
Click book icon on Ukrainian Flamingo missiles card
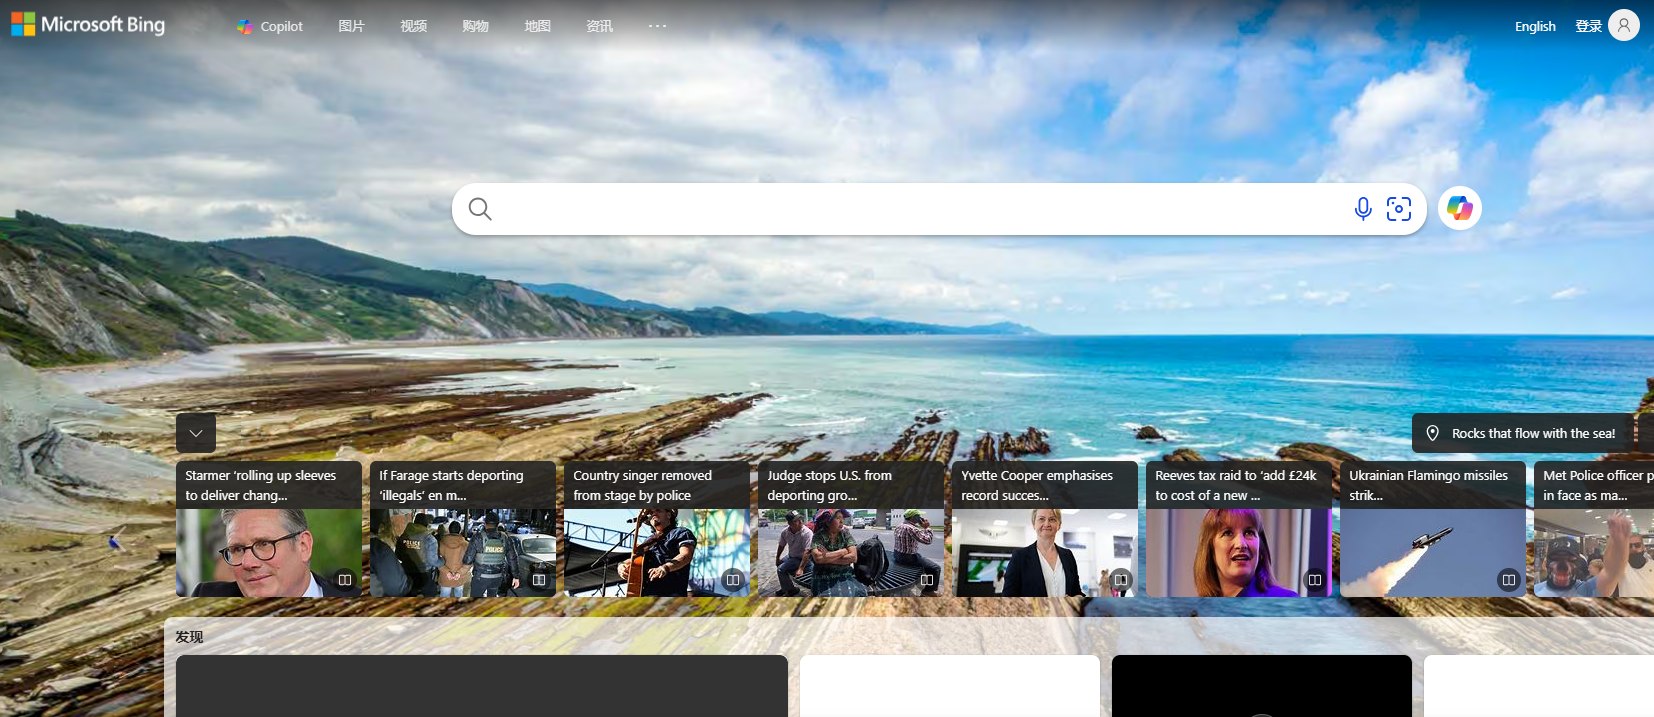point(1508,580)
